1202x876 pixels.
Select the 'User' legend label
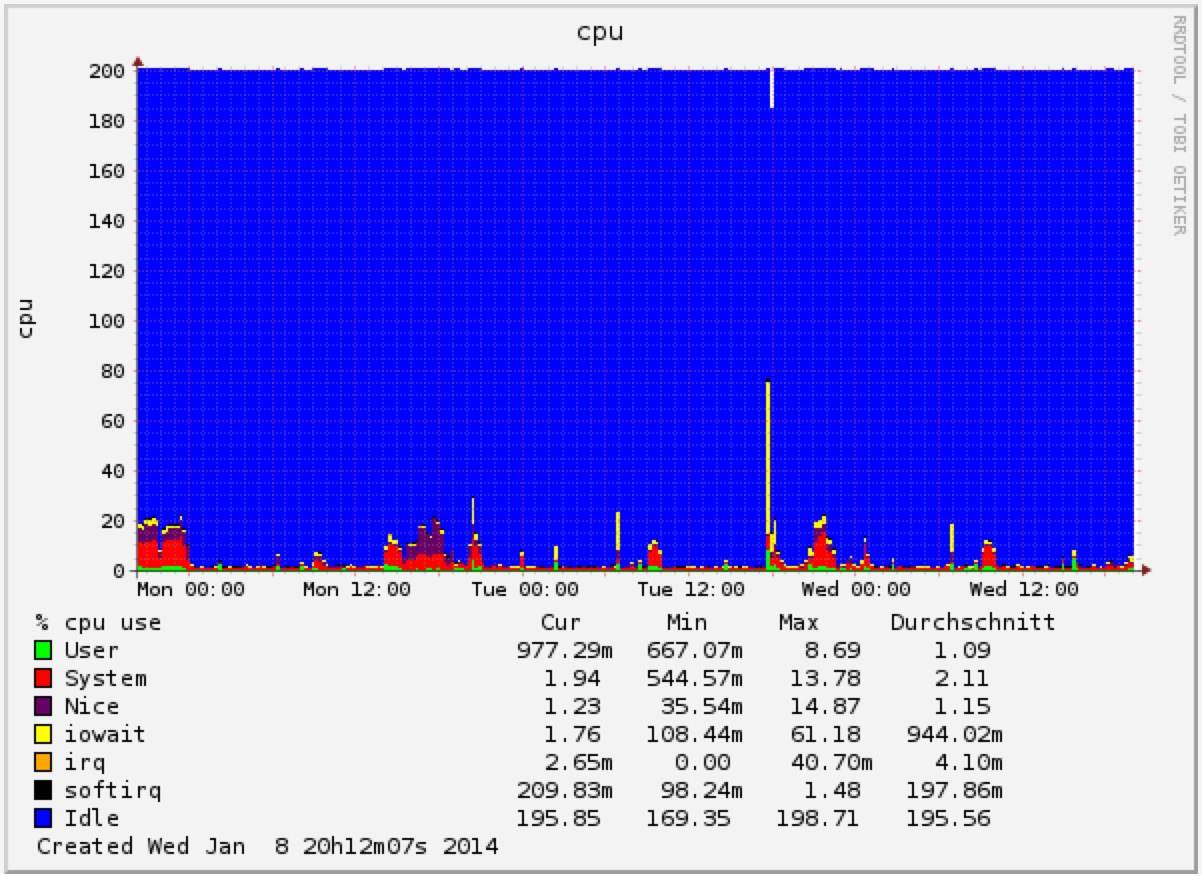coord(92,650)
